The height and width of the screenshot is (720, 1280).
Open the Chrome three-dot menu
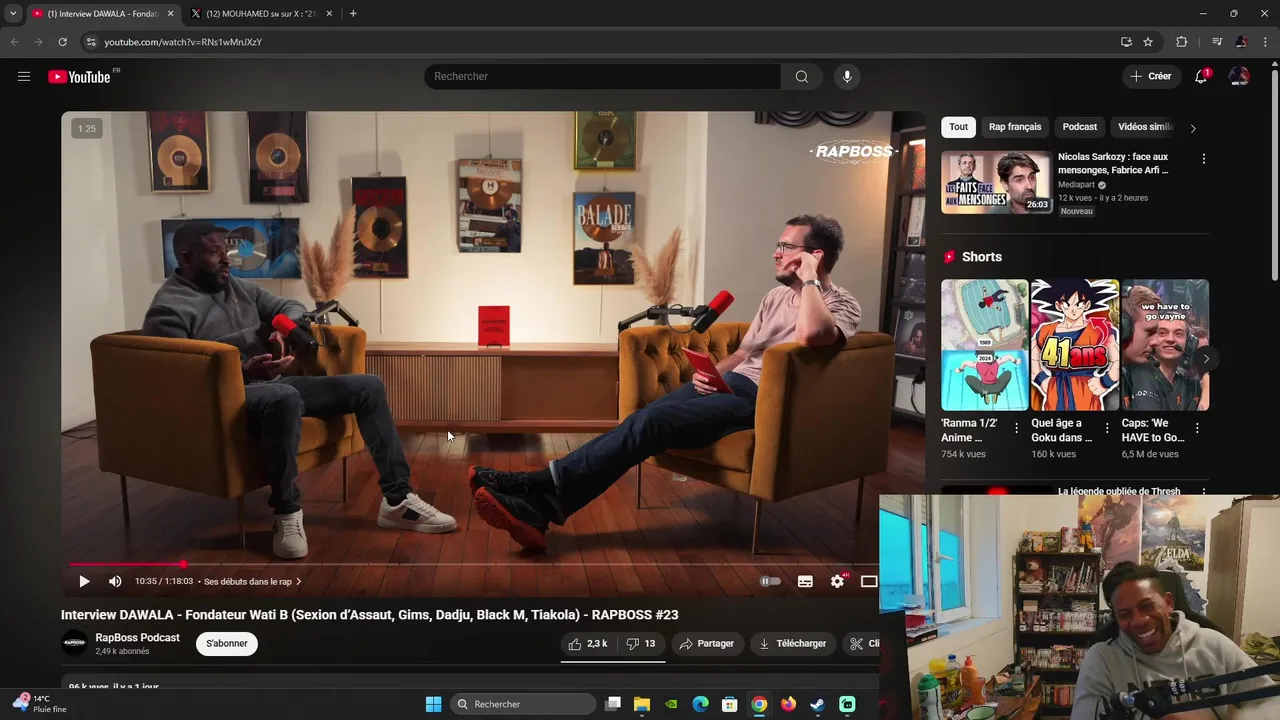point(1264,42)
